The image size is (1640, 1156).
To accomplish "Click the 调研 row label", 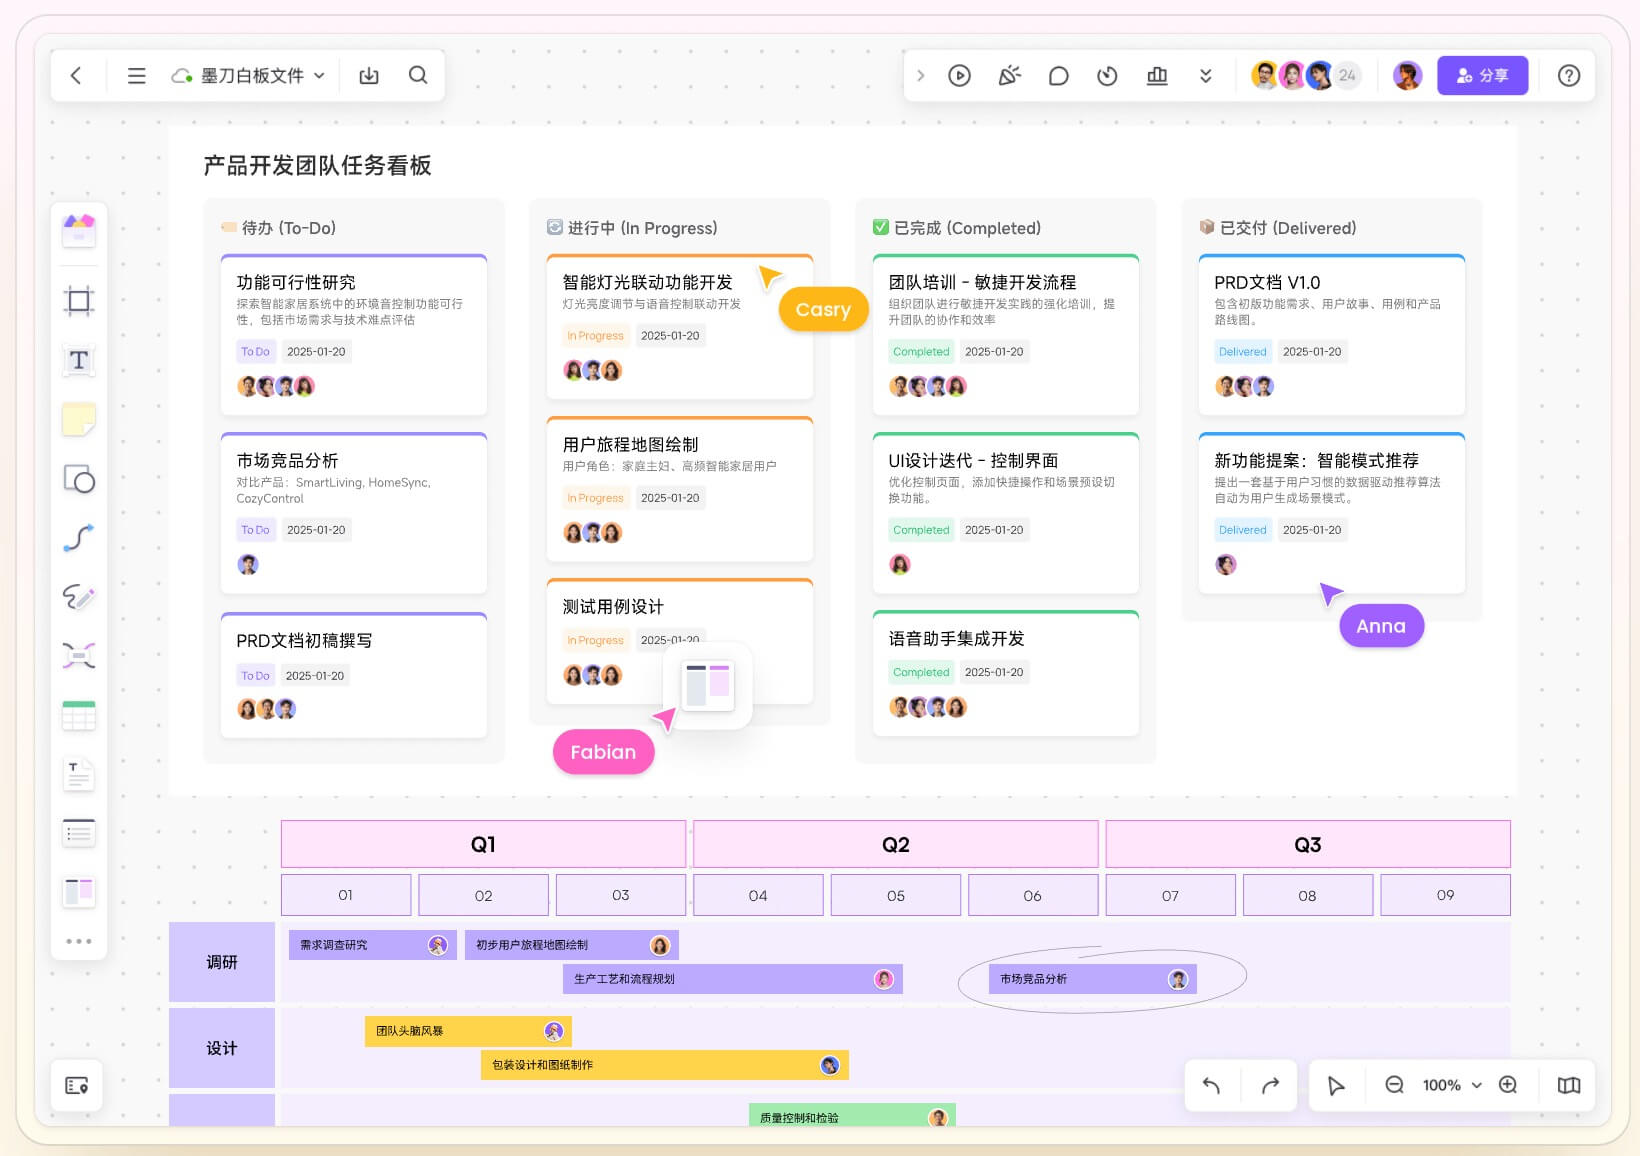I will pyautogui.click(x=222, y=962).
